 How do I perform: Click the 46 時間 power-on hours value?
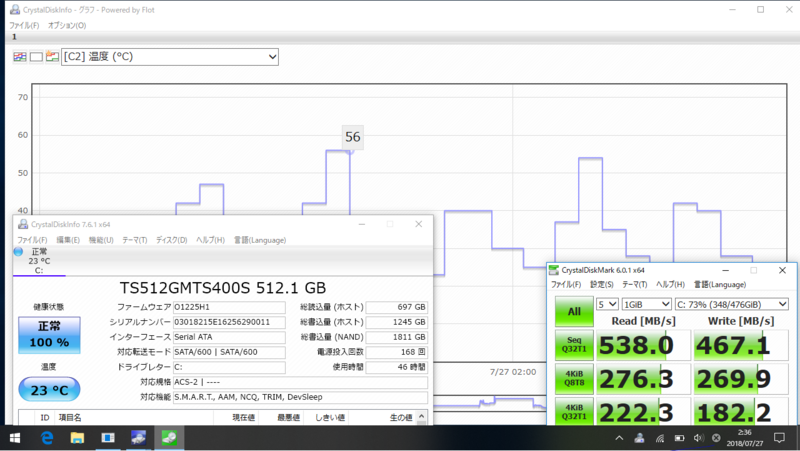point(396,367)
